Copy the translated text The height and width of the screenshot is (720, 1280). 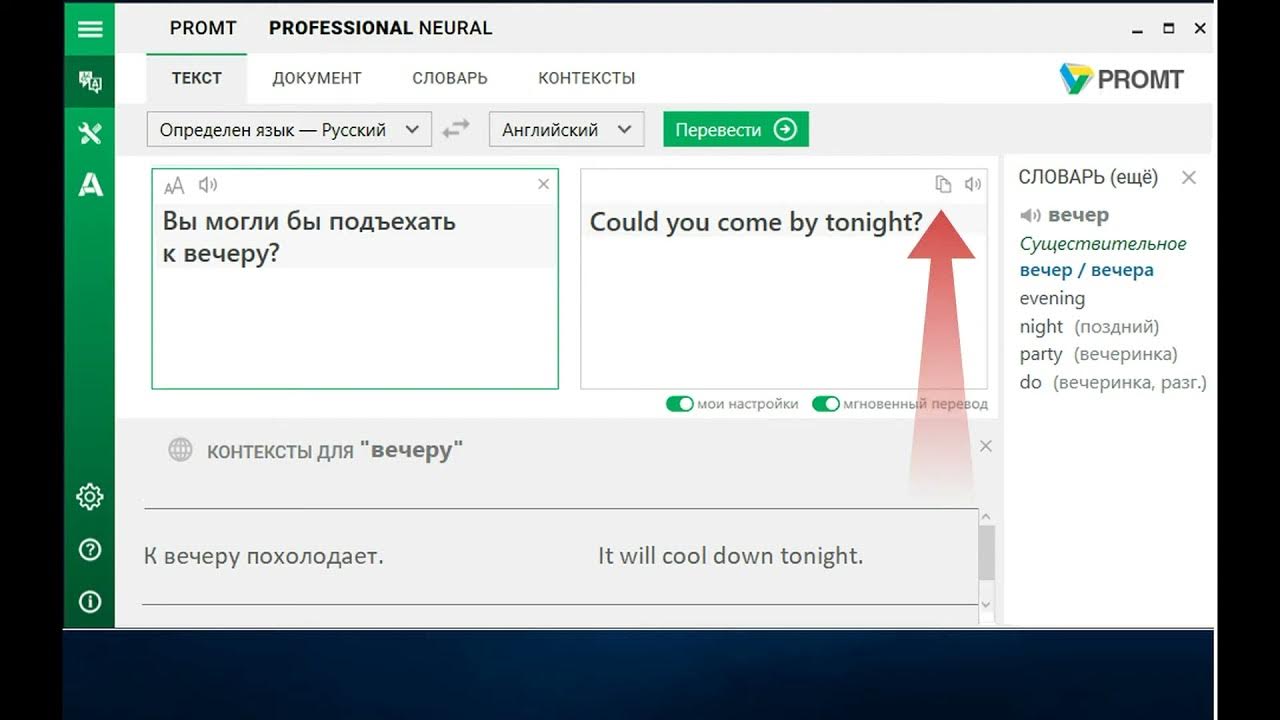click(x=943, y=184)
